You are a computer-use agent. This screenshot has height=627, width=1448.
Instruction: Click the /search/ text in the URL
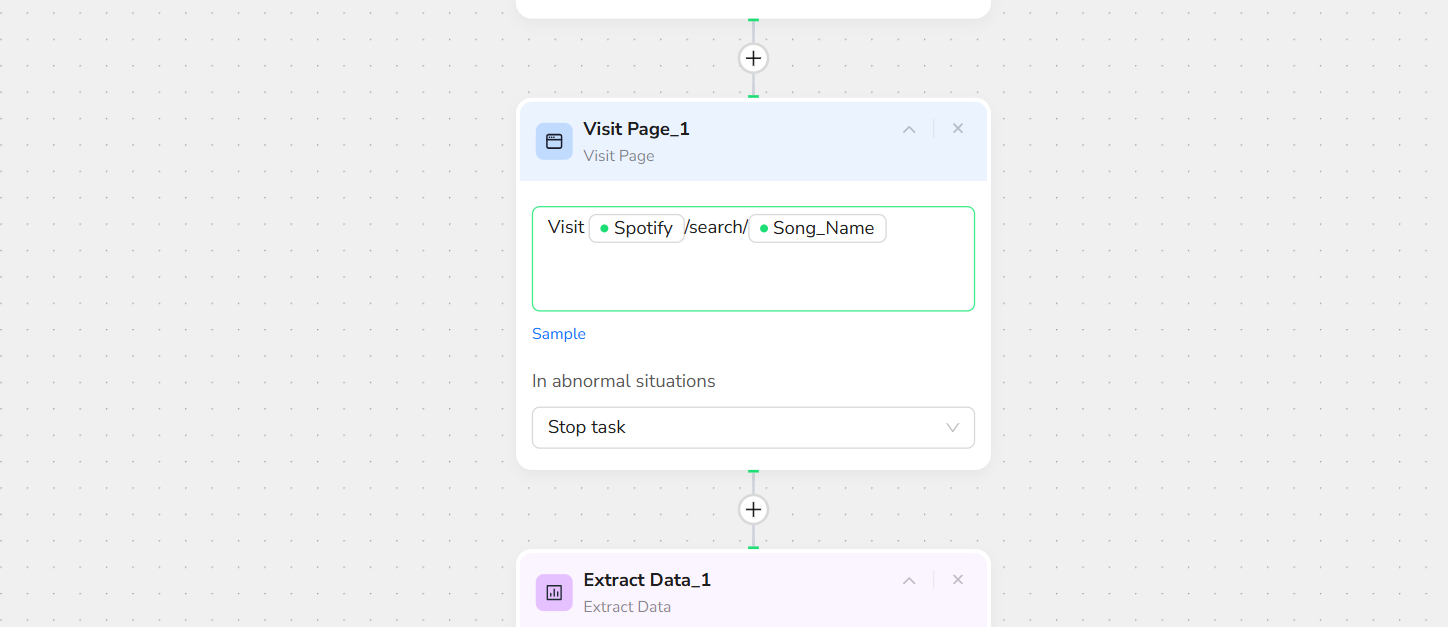click(716, 228)
